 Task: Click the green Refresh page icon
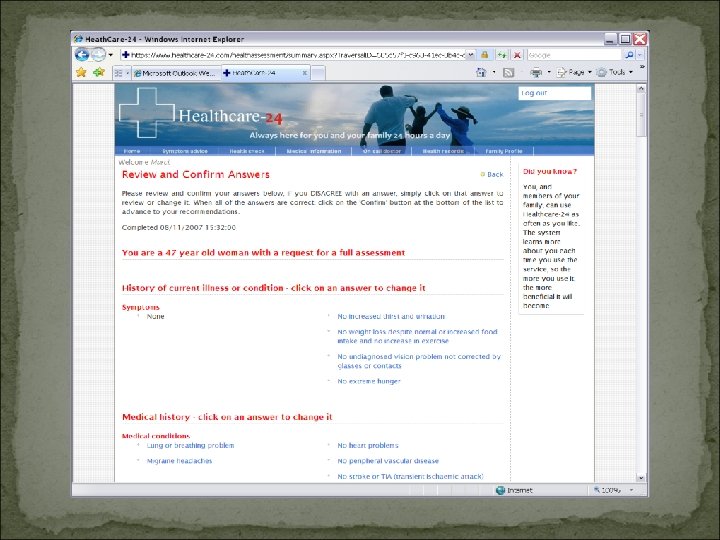point(502,55)
